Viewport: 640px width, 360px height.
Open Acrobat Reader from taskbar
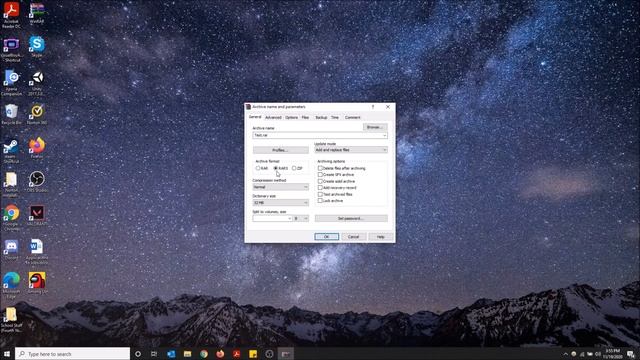(x=236, y=354)
